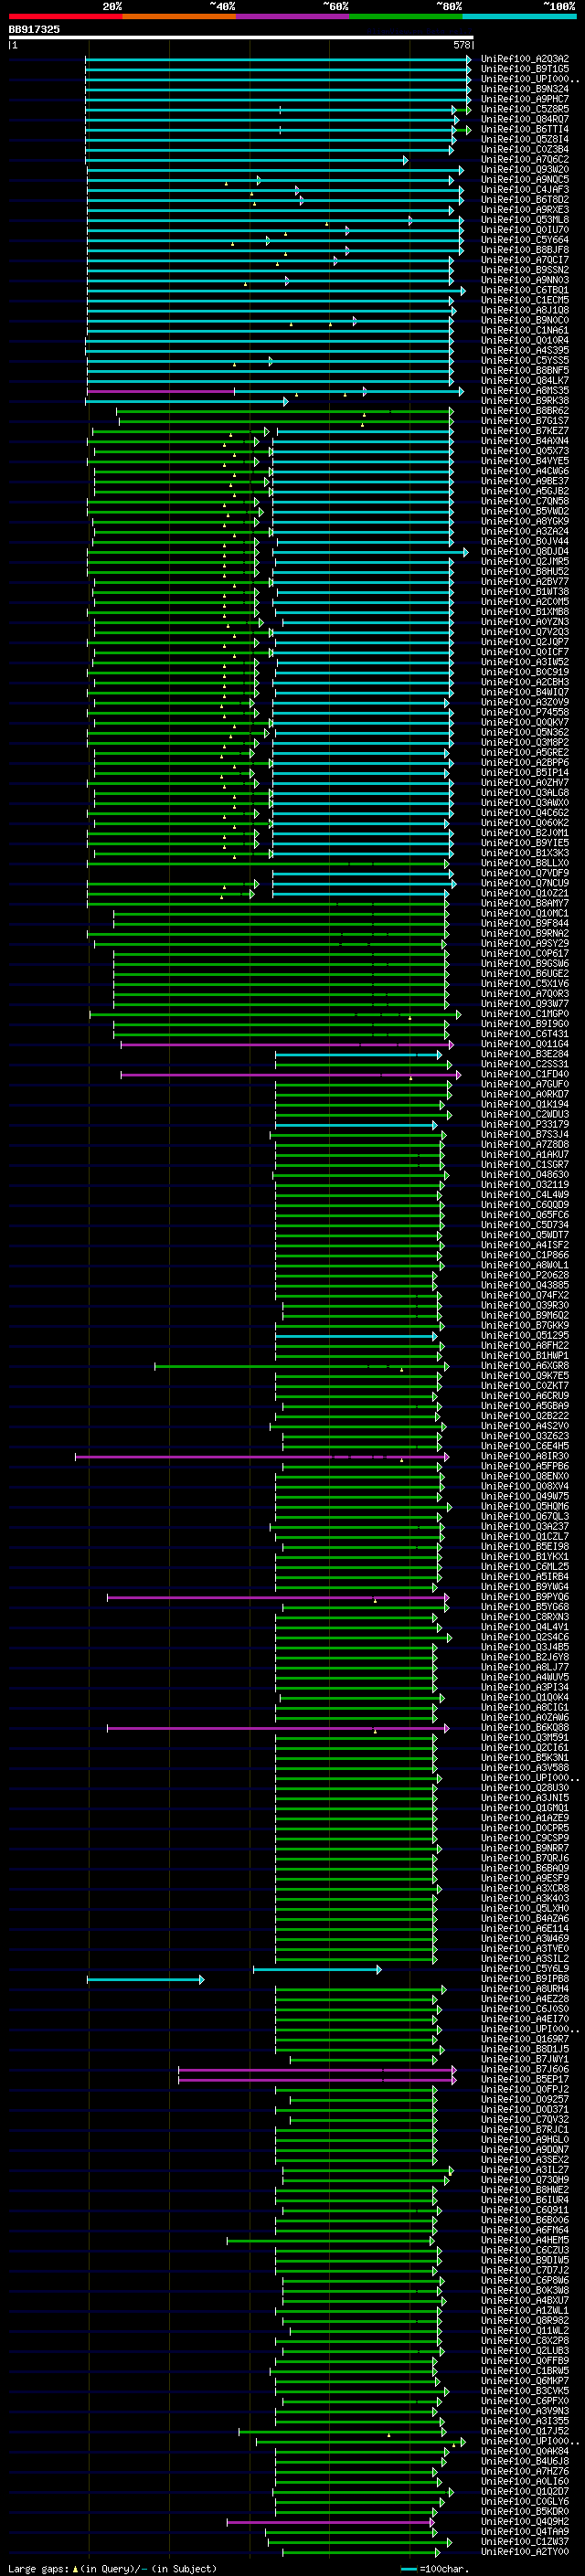Open hit UniRef100_B9T1G5
The width and height of the screenshot is (585, 2576).
tap(525, 69)
